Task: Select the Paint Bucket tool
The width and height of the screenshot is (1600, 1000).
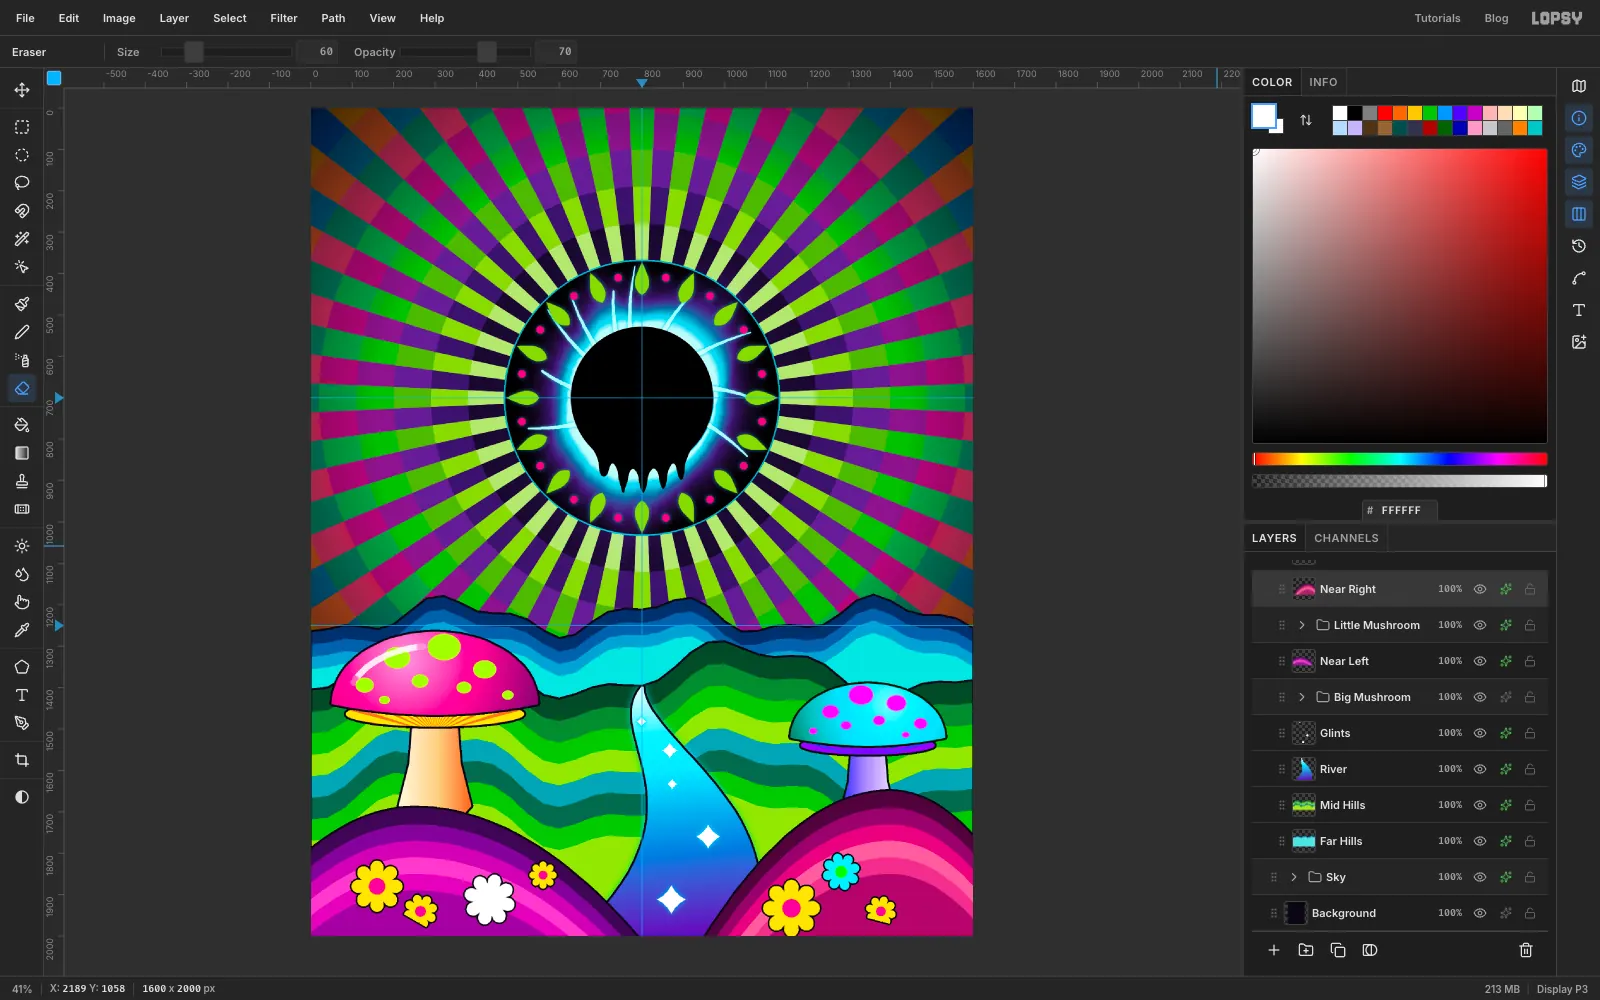Action: [21, 425]
